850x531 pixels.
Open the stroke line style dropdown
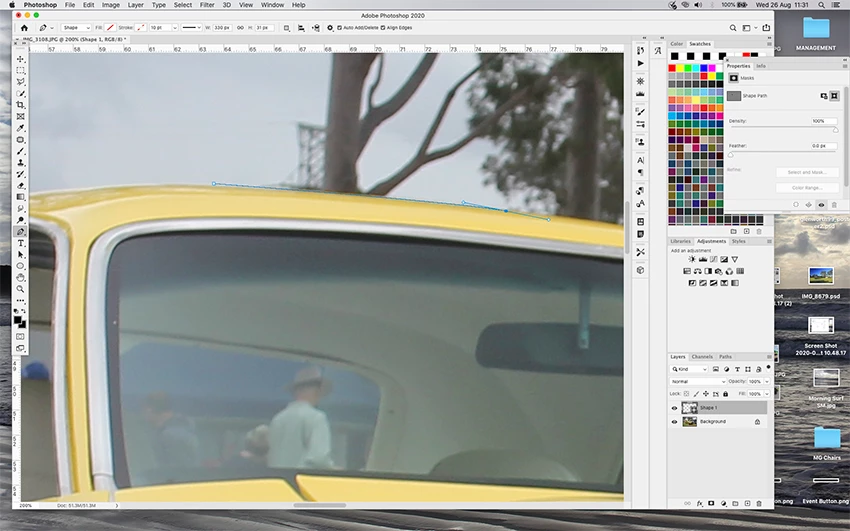click(x=191, y=28)
